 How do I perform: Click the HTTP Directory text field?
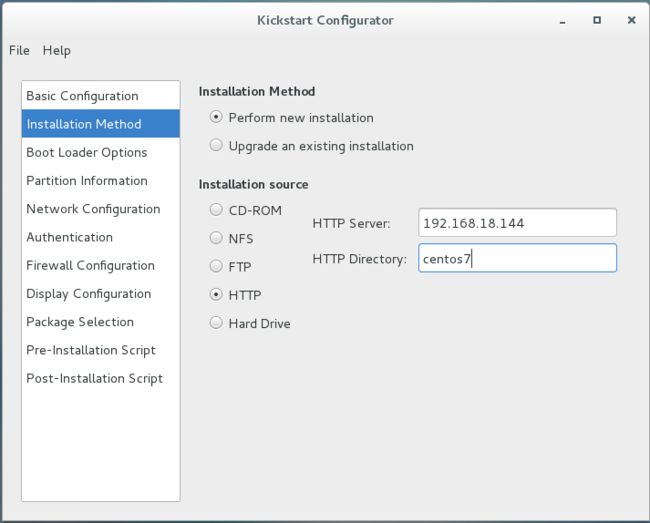coord(517,258)
